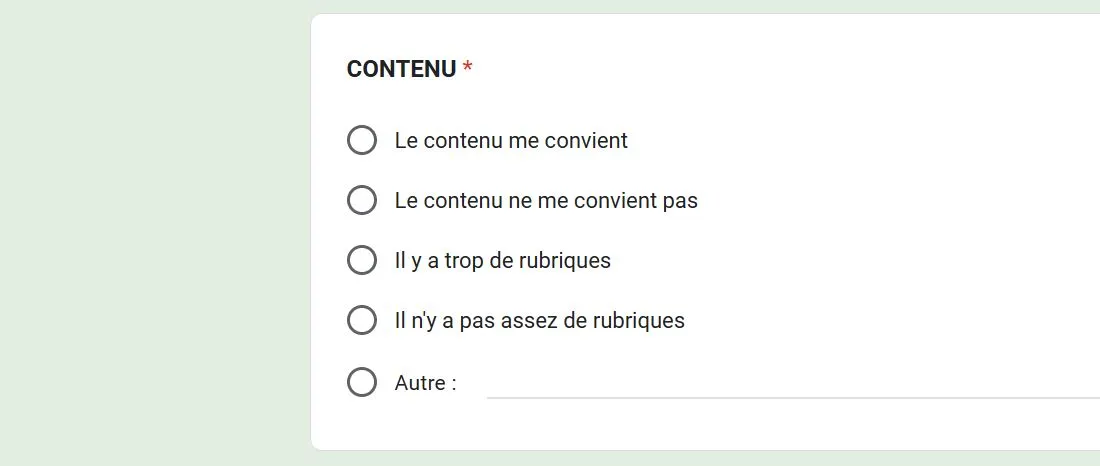Pick the option saying content doesn't suit me

pos(361,201)
